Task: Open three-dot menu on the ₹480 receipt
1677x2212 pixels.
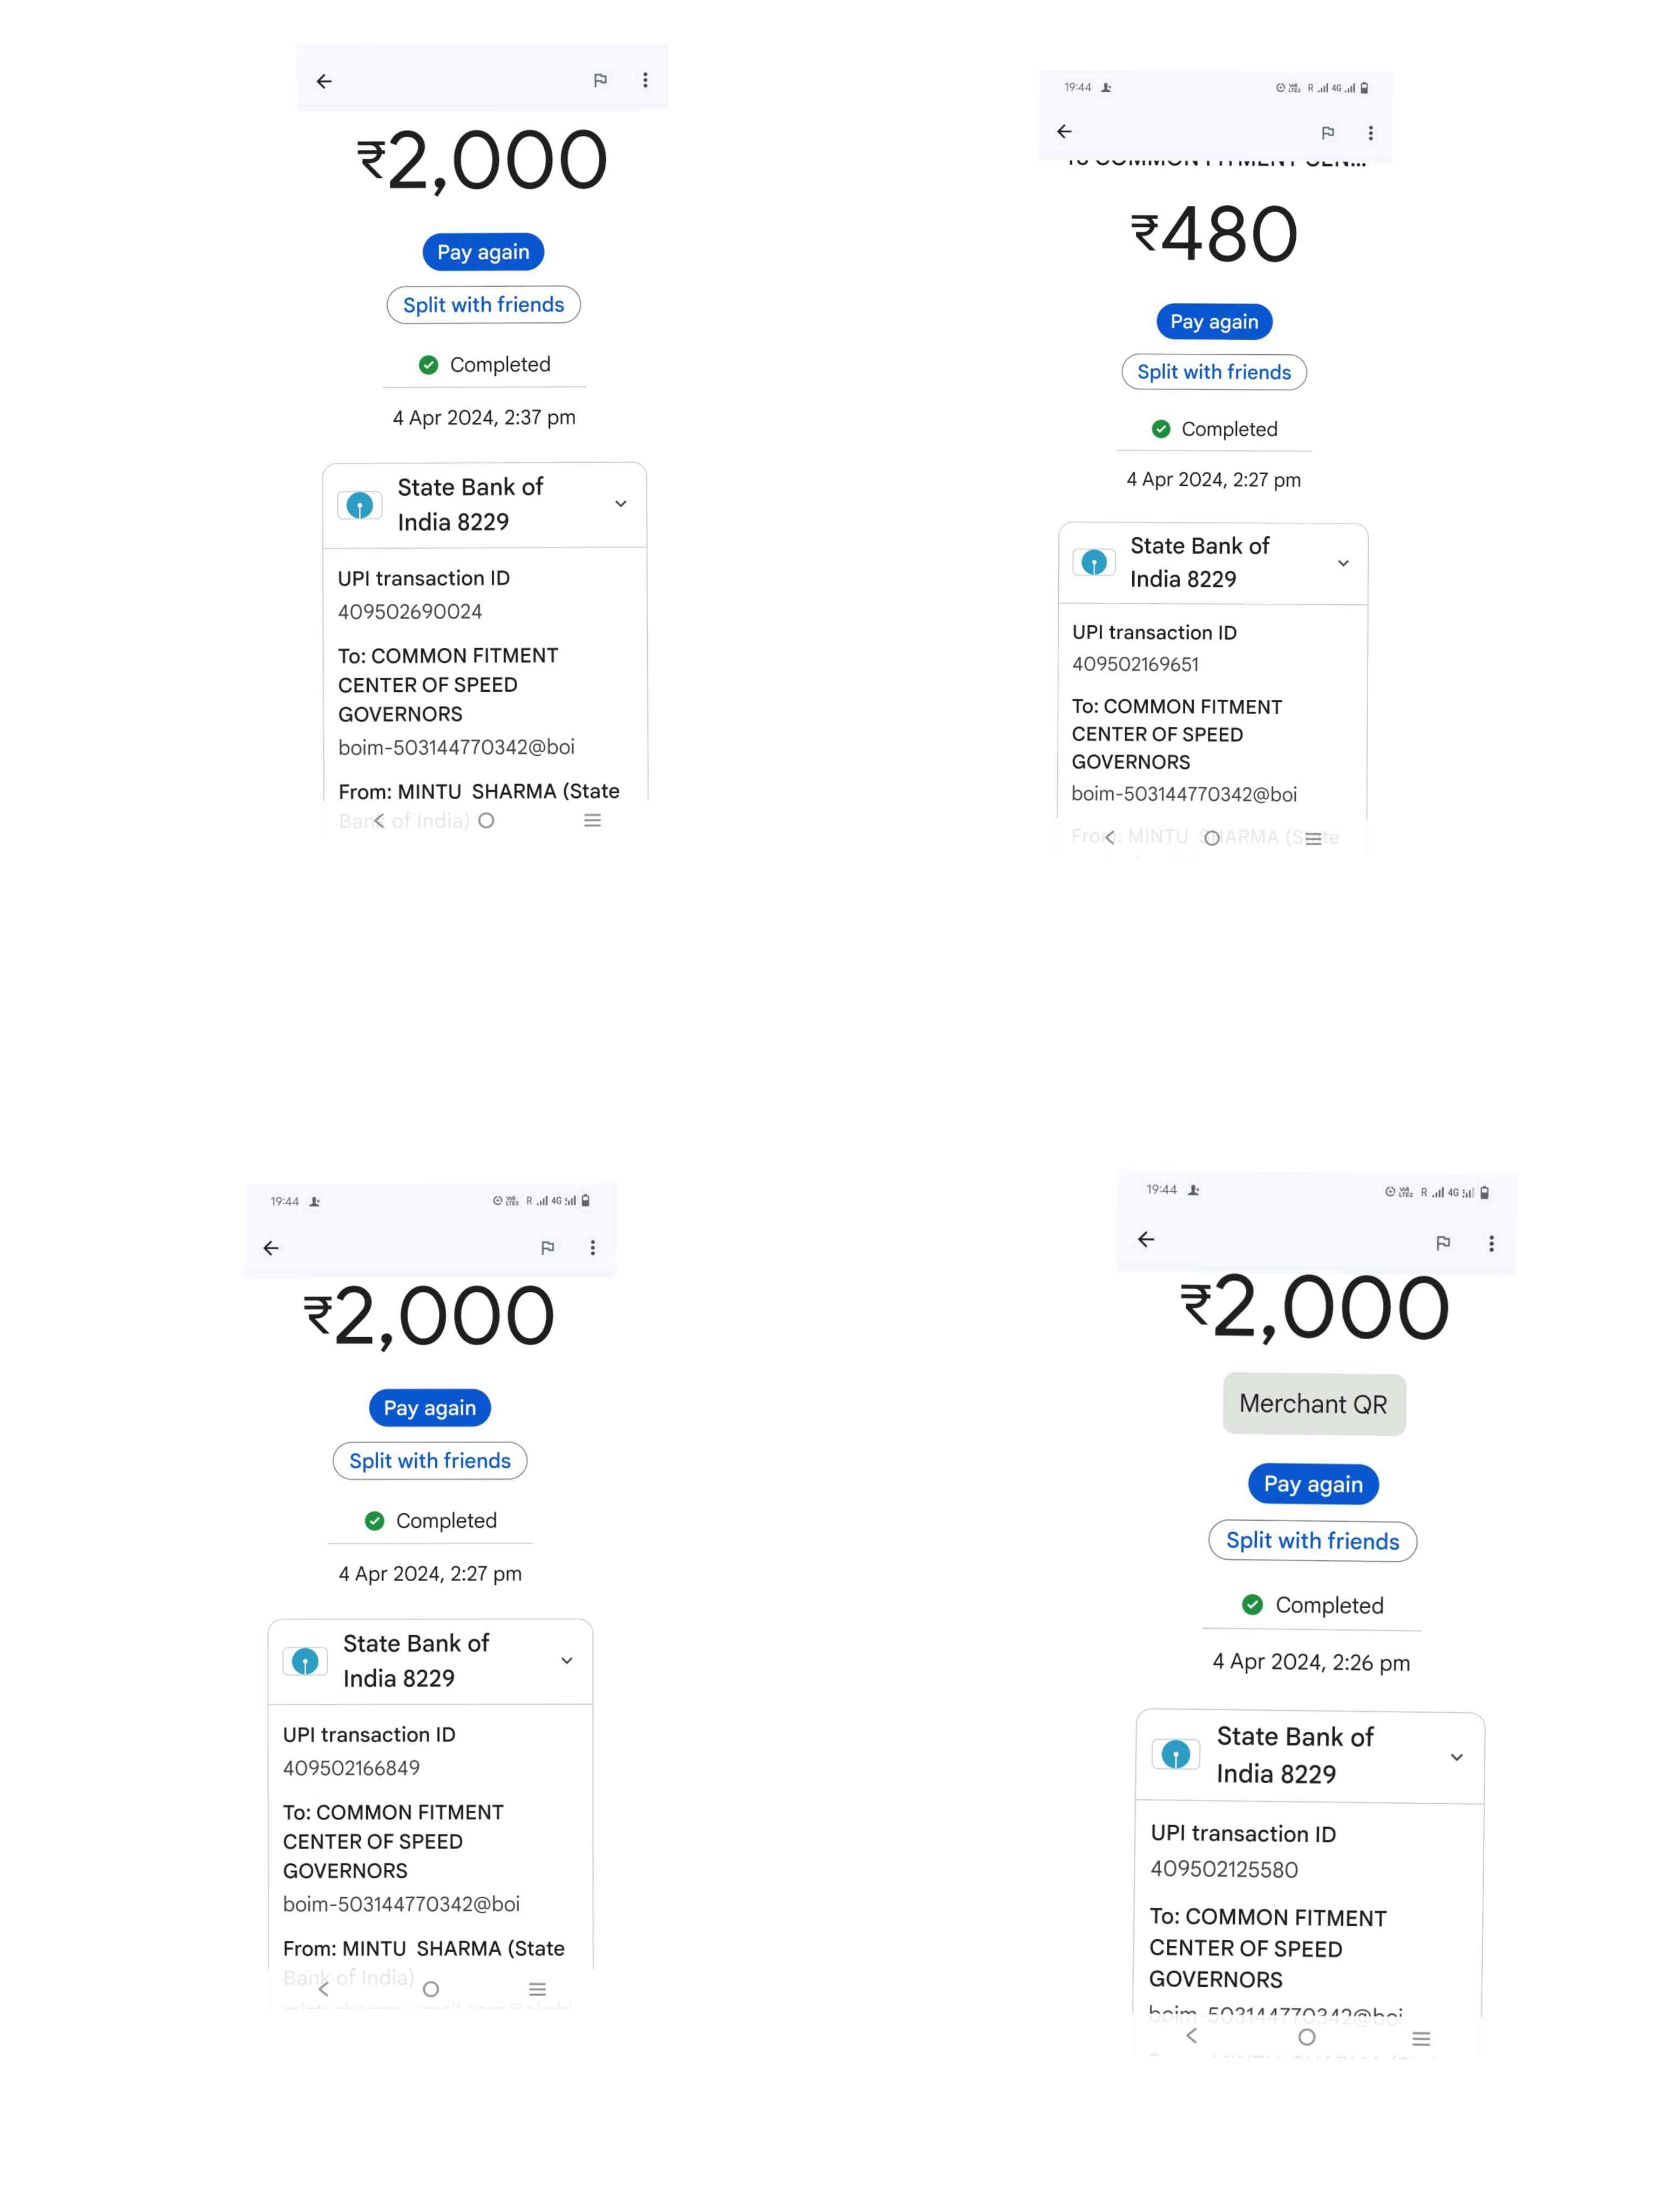Action: [x=1370, y=133]
